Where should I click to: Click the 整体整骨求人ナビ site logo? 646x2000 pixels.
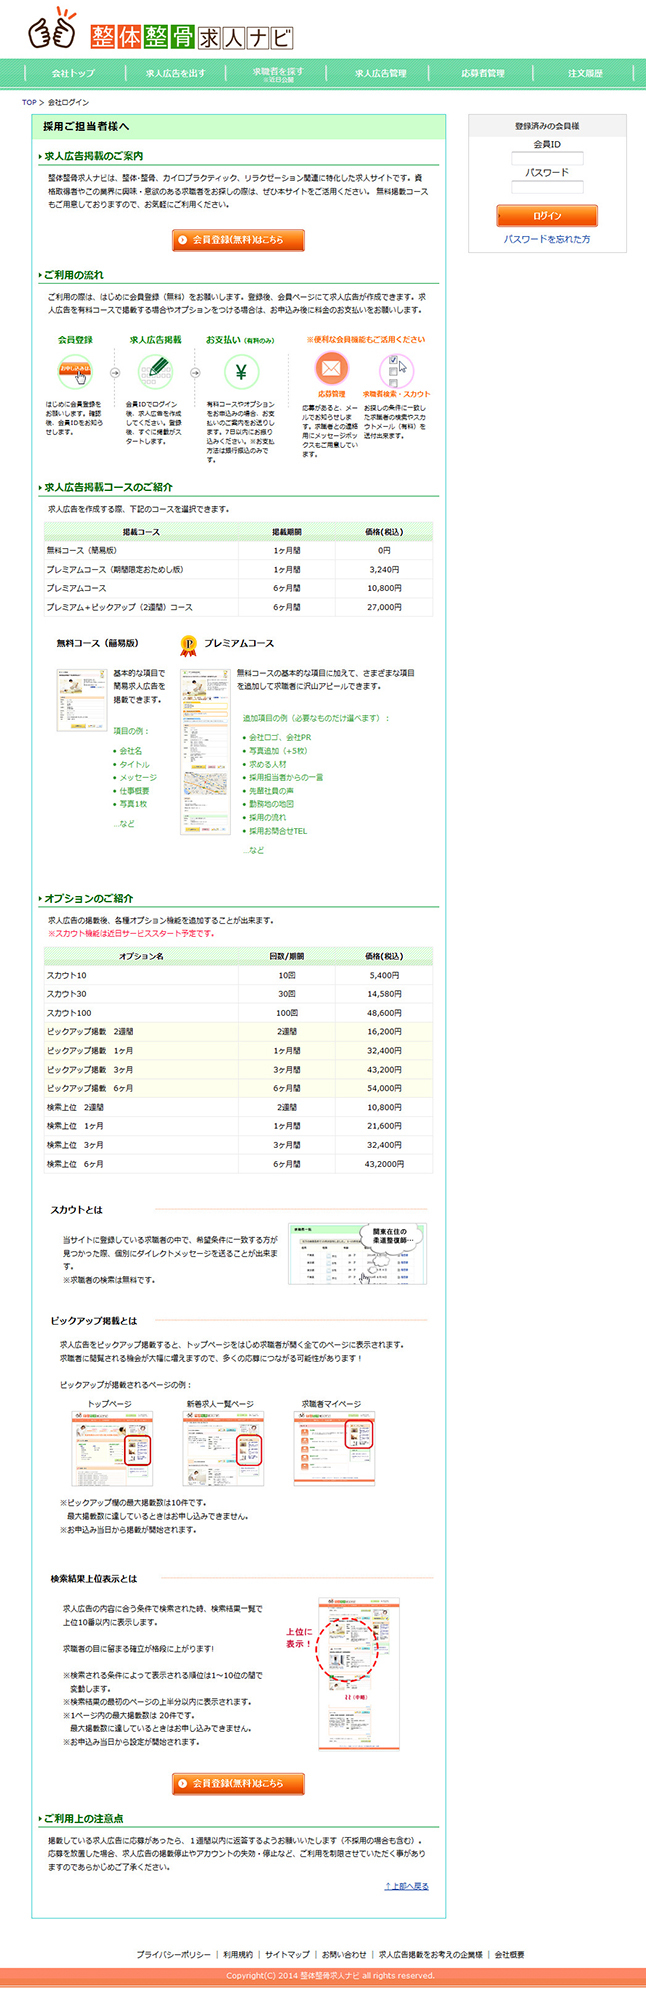pyautogui.click(x=160, y=30)
